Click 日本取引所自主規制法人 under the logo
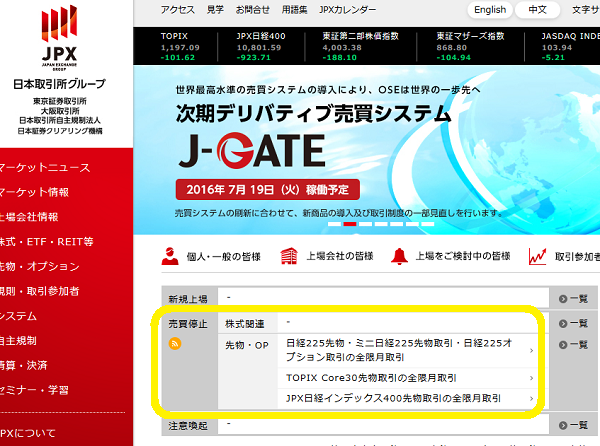600x446 pixels. tap(60, 120)
